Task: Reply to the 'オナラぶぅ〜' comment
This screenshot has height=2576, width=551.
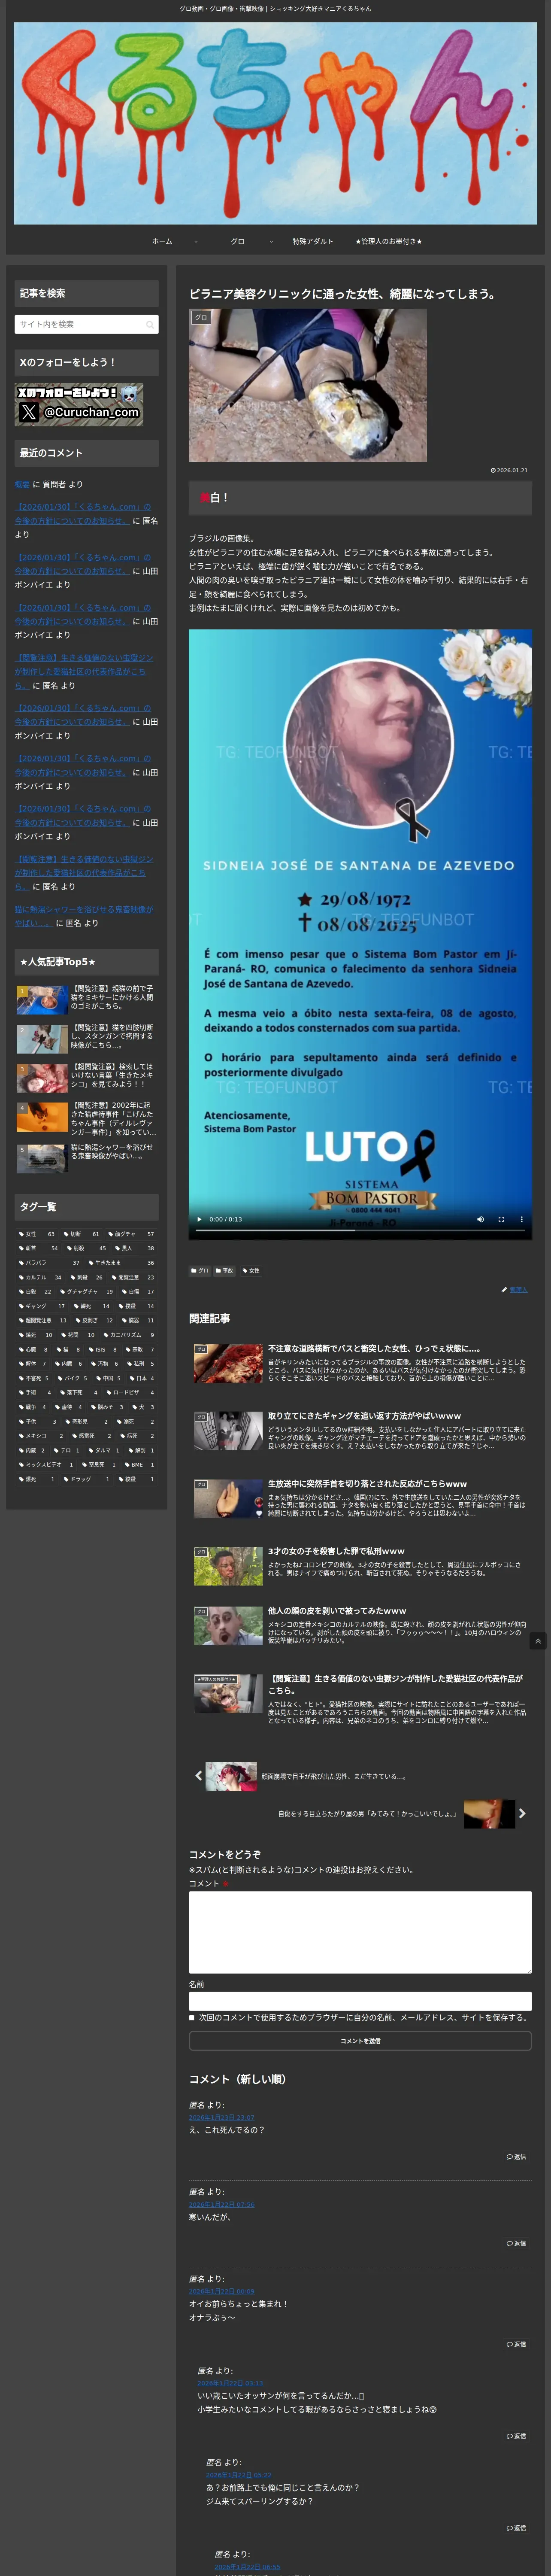Action: 516,2344
